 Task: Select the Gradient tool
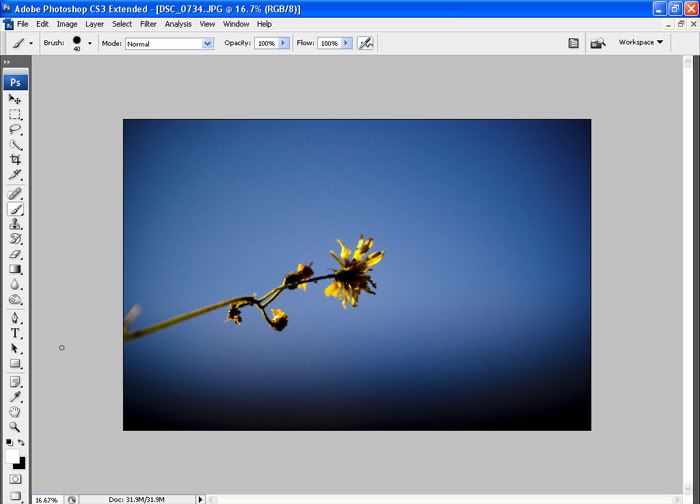[15, 269]
